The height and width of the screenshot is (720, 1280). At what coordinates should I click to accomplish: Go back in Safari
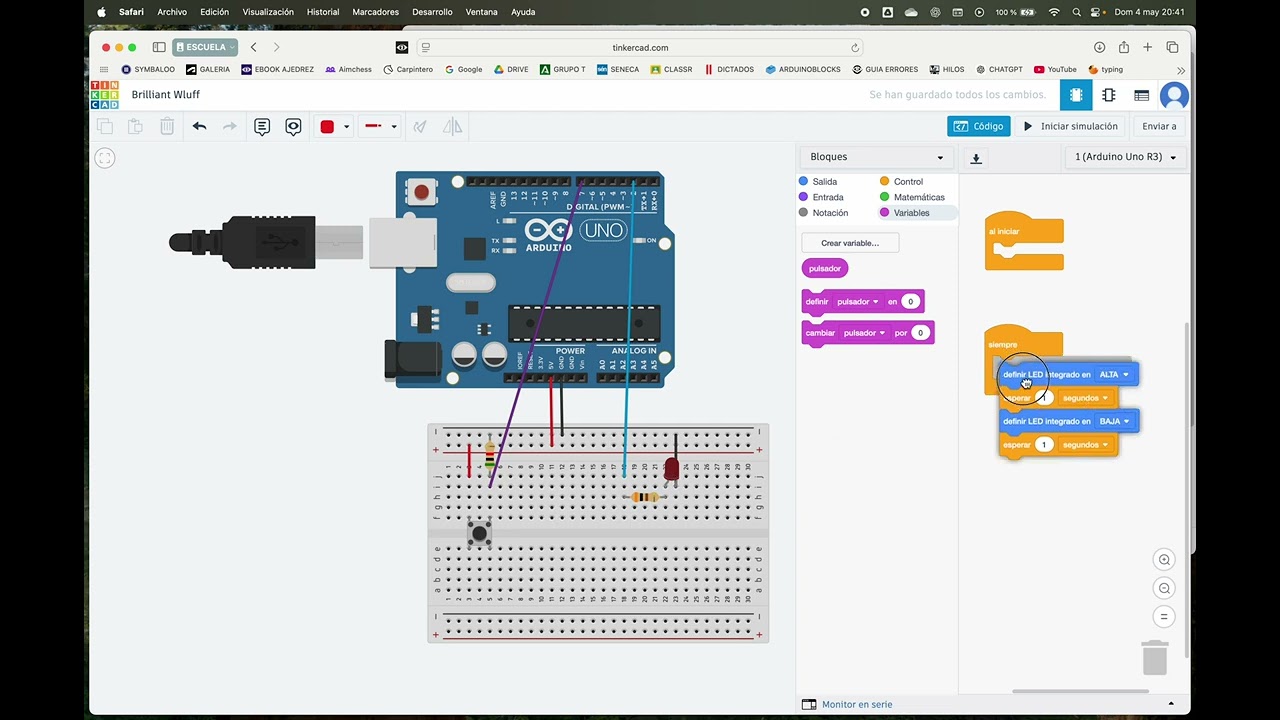(254, 47)
